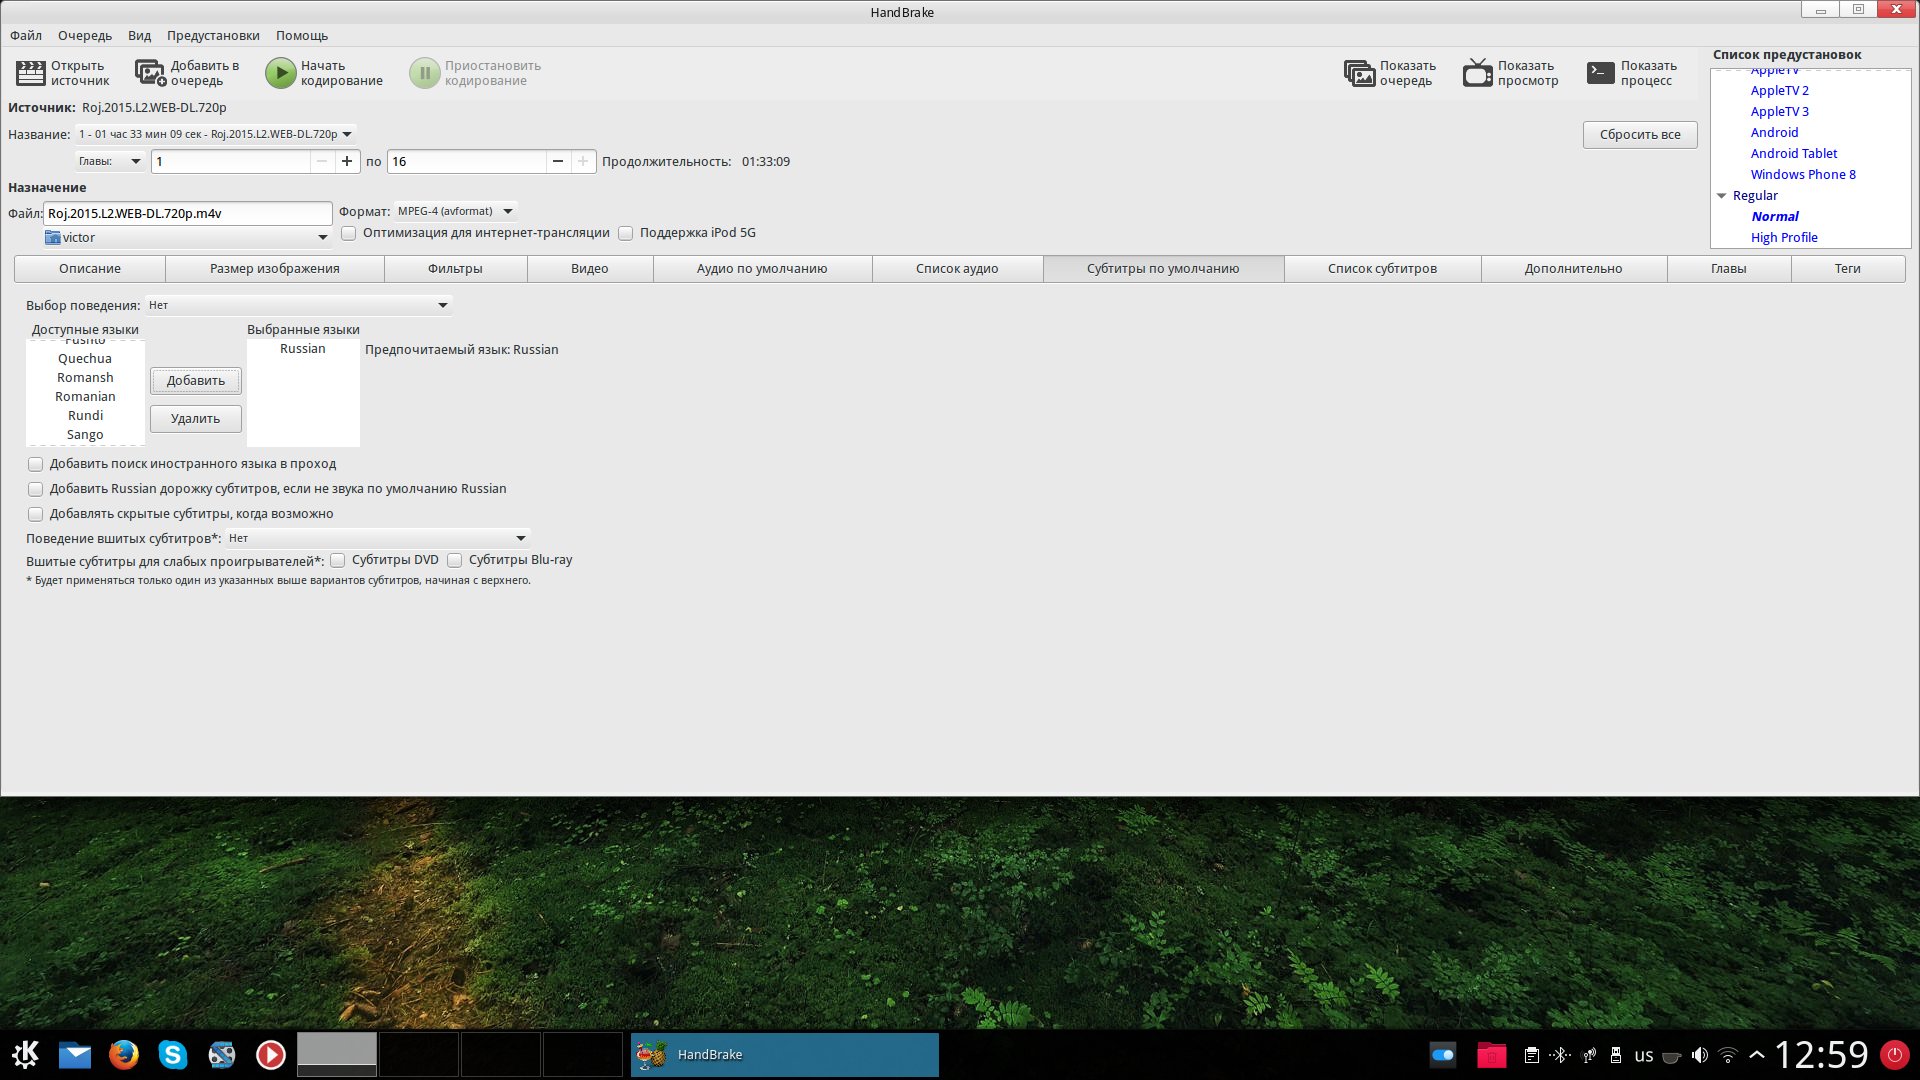Viewport: 1920px width, 1080px height.
Task: Enable the web optimization checkbox
Action: (x=349, y=233)
